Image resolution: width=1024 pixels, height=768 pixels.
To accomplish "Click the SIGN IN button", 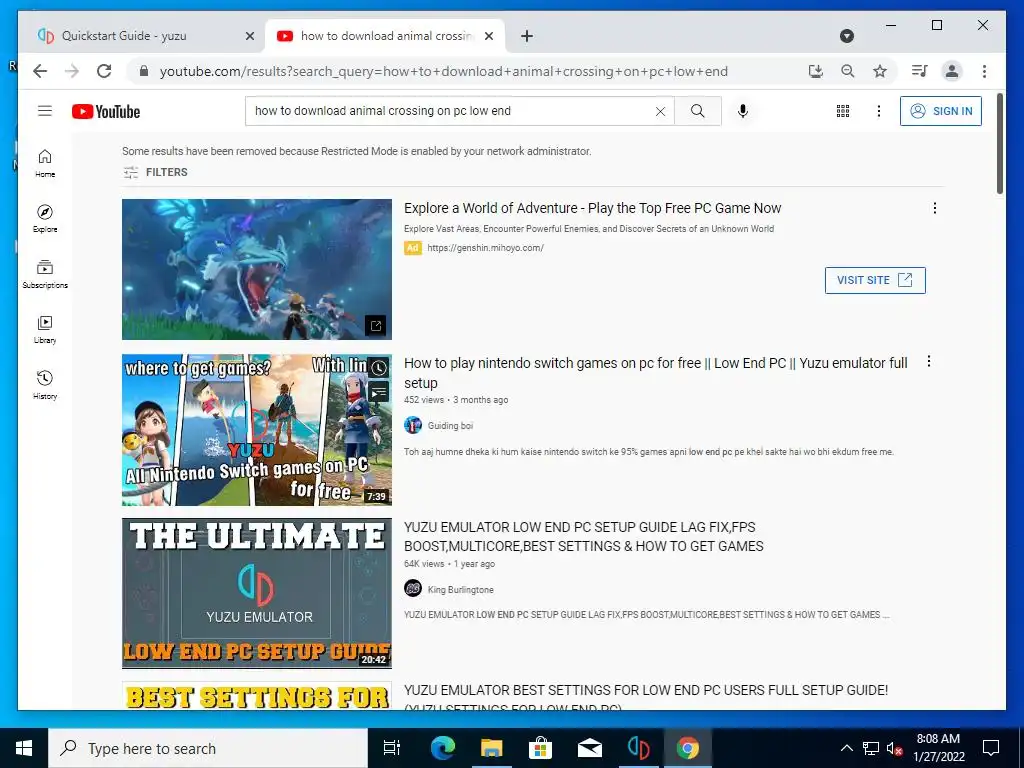I will click(940, 111).
